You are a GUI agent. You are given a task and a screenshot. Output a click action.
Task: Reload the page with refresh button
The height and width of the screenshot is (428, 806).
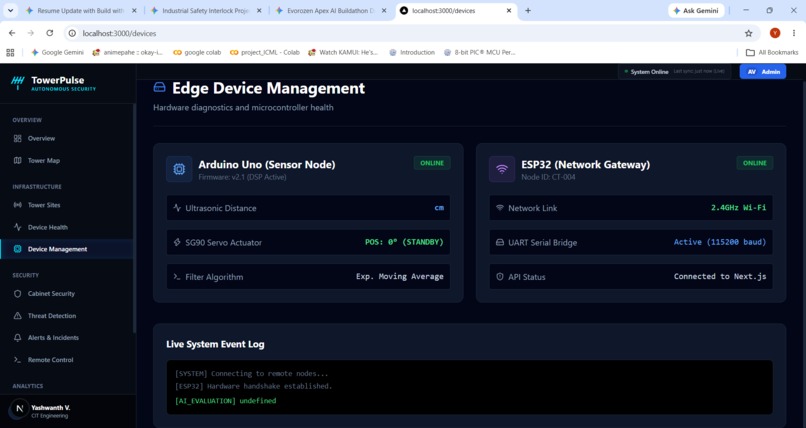point(49,33)
